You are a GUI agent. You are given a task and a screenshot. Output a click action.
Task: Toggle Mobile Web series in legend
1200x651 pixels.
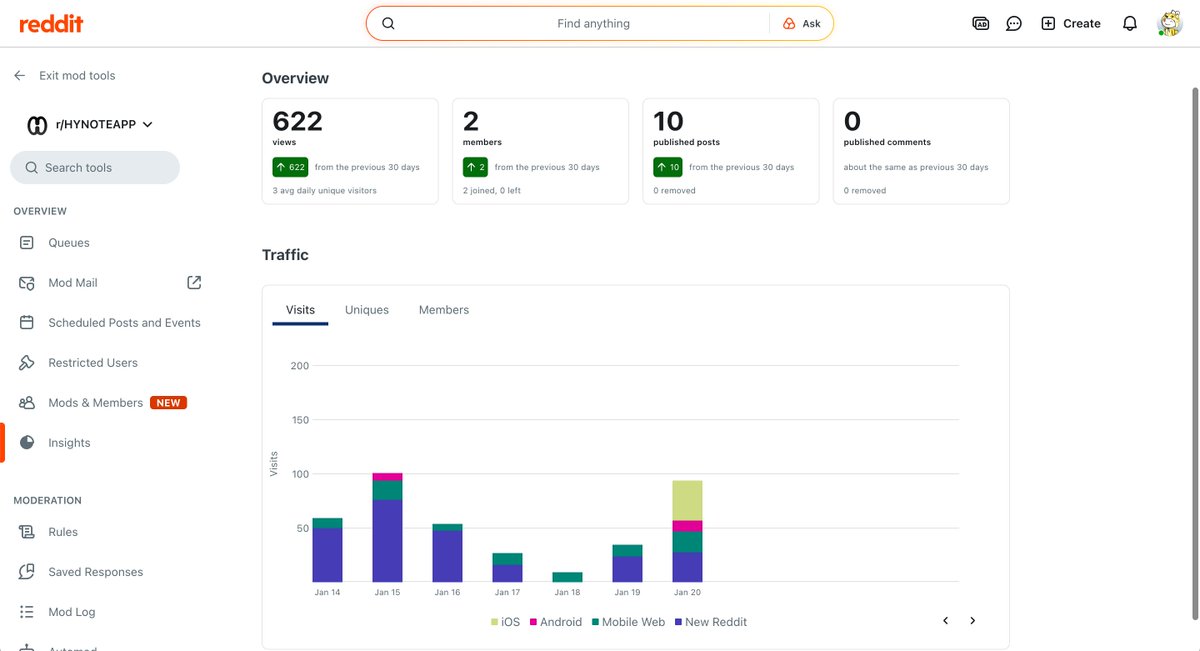(628, 622)
